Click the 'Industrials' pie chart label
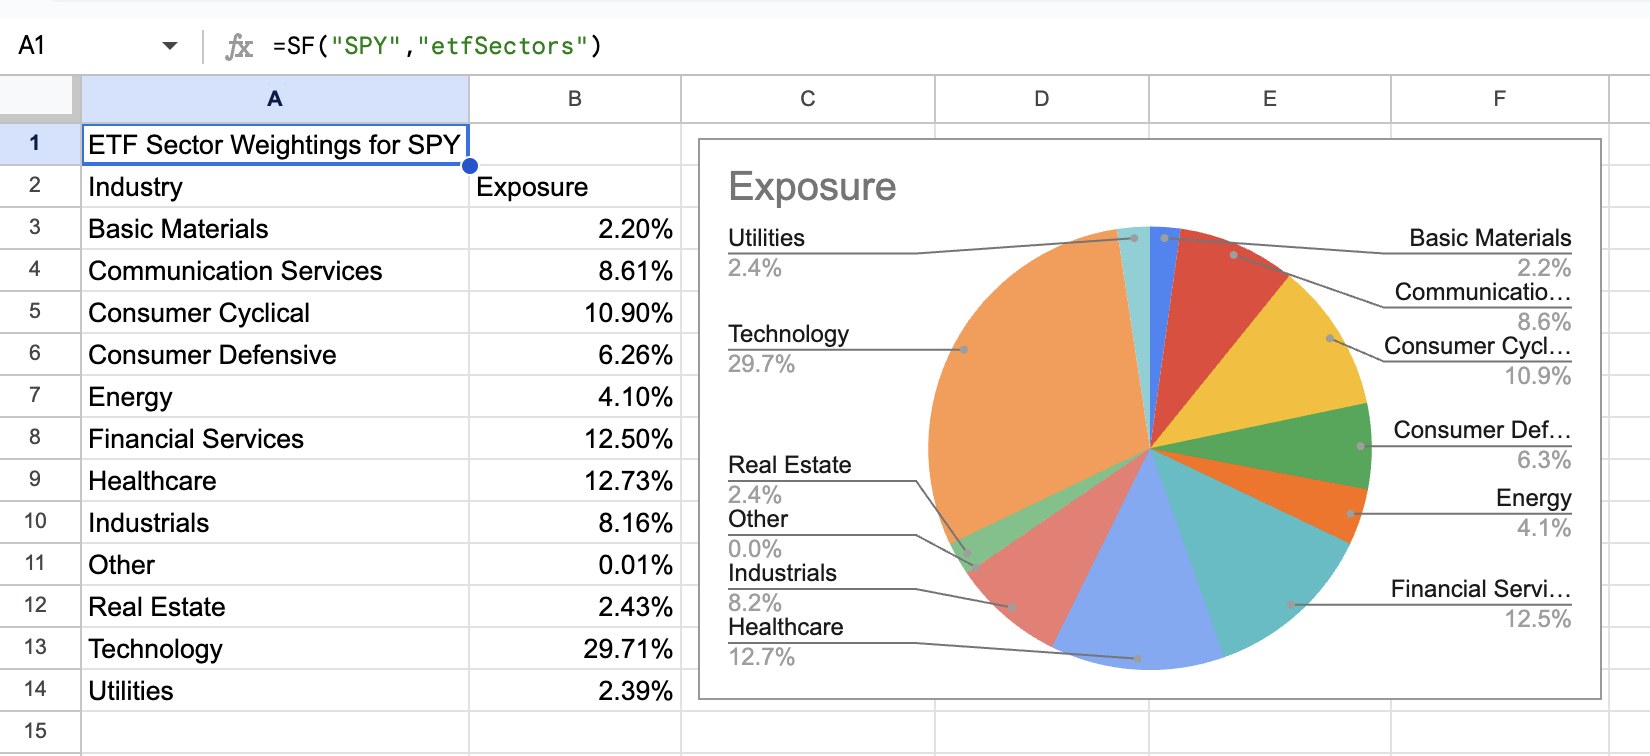This screenshot has height=756, width=1650. [x=782, y=573]
